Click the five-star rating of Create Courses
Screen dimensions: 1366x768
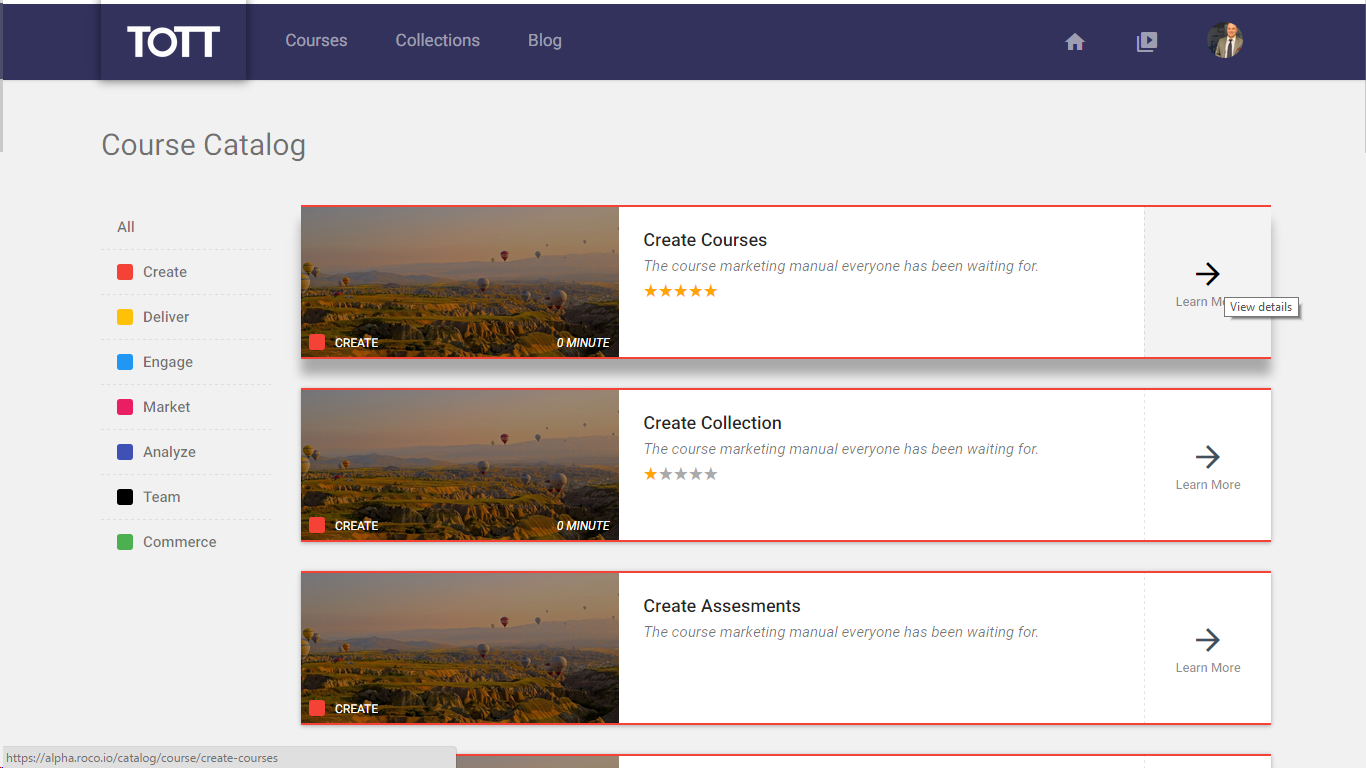680,291
